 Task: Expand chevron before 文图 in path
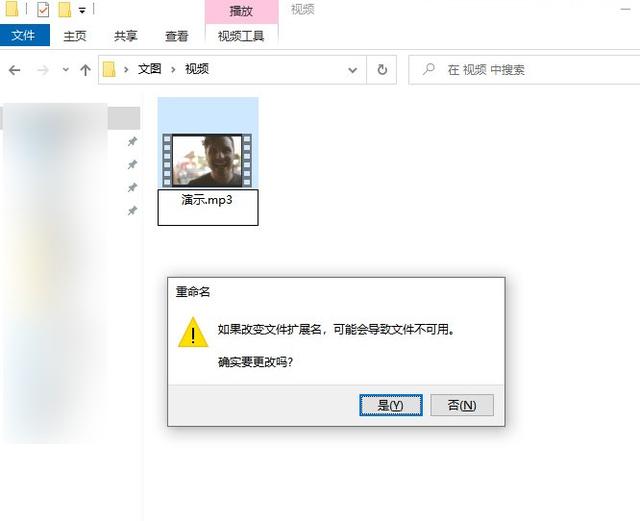click(126, 70)
